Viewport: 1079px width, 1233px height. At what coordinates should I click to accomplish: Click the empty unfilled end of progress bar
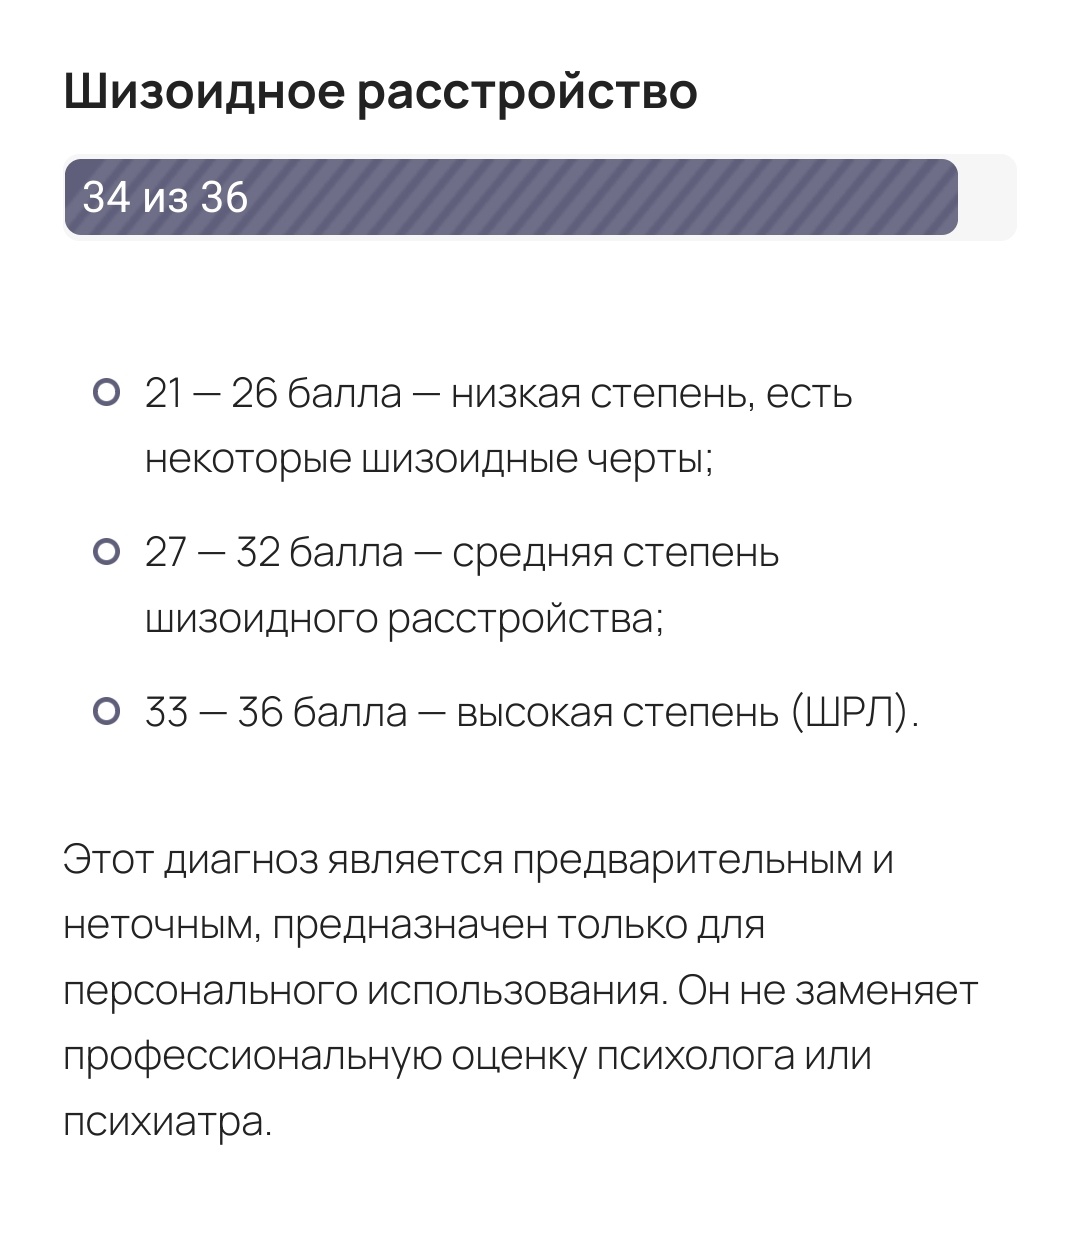(x=987, y=197)
